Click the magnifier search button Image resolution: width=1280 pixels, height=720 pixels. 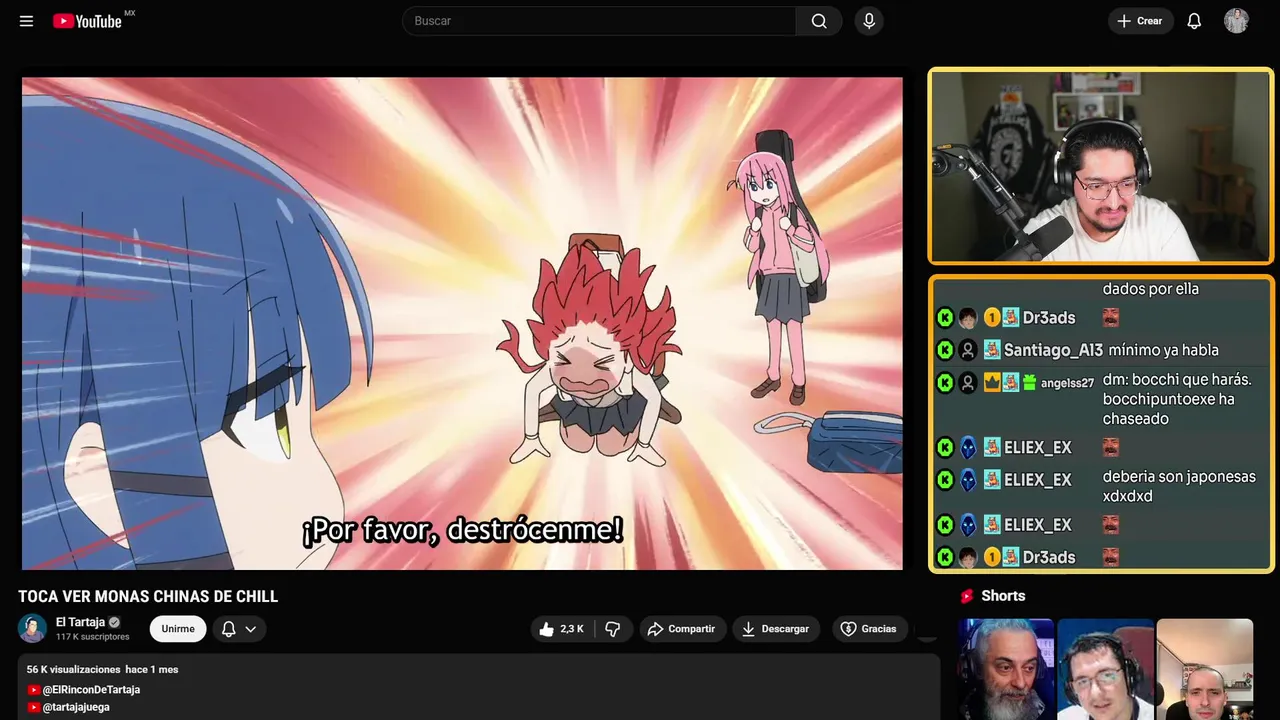819,21
